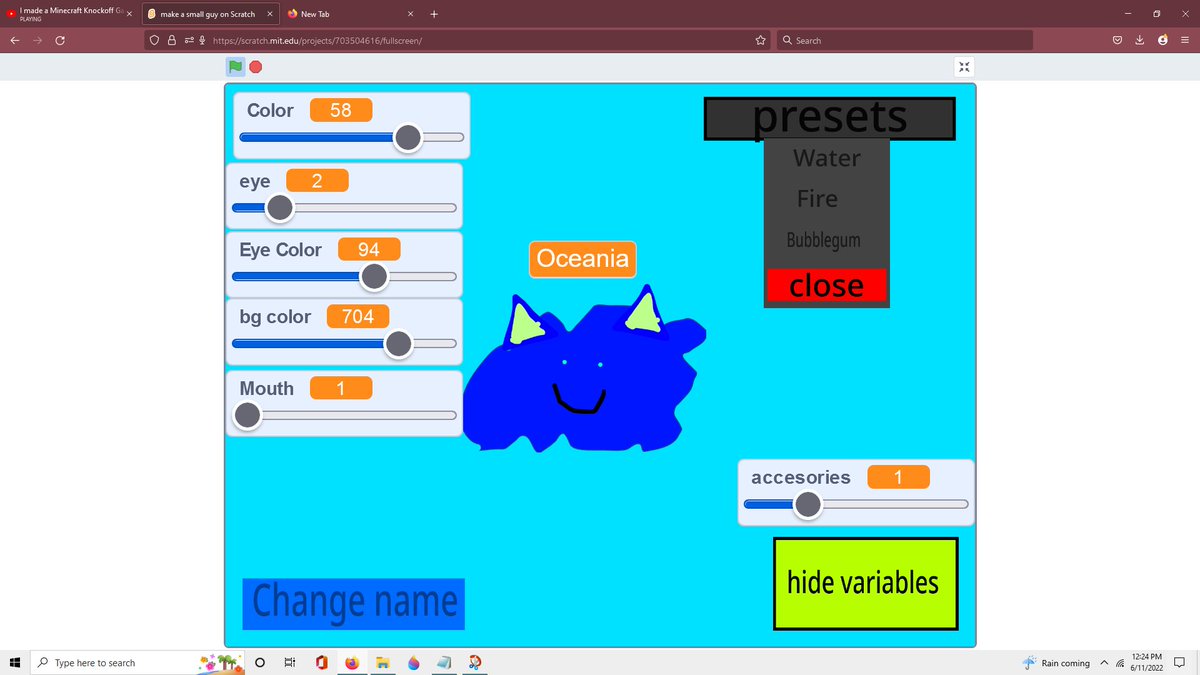Choose the Water preset
1200x675 pixels.
(x=826, y=158)
